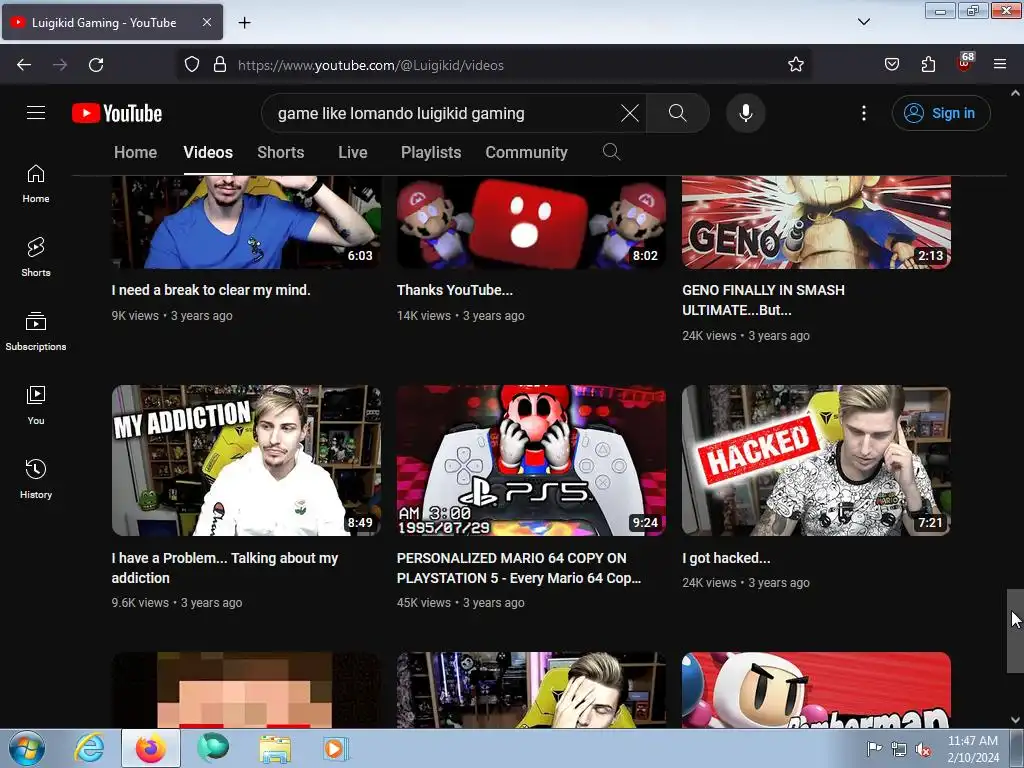Click the URL address bar
This screenshot has width=1024, height=768.
(494, 65)
